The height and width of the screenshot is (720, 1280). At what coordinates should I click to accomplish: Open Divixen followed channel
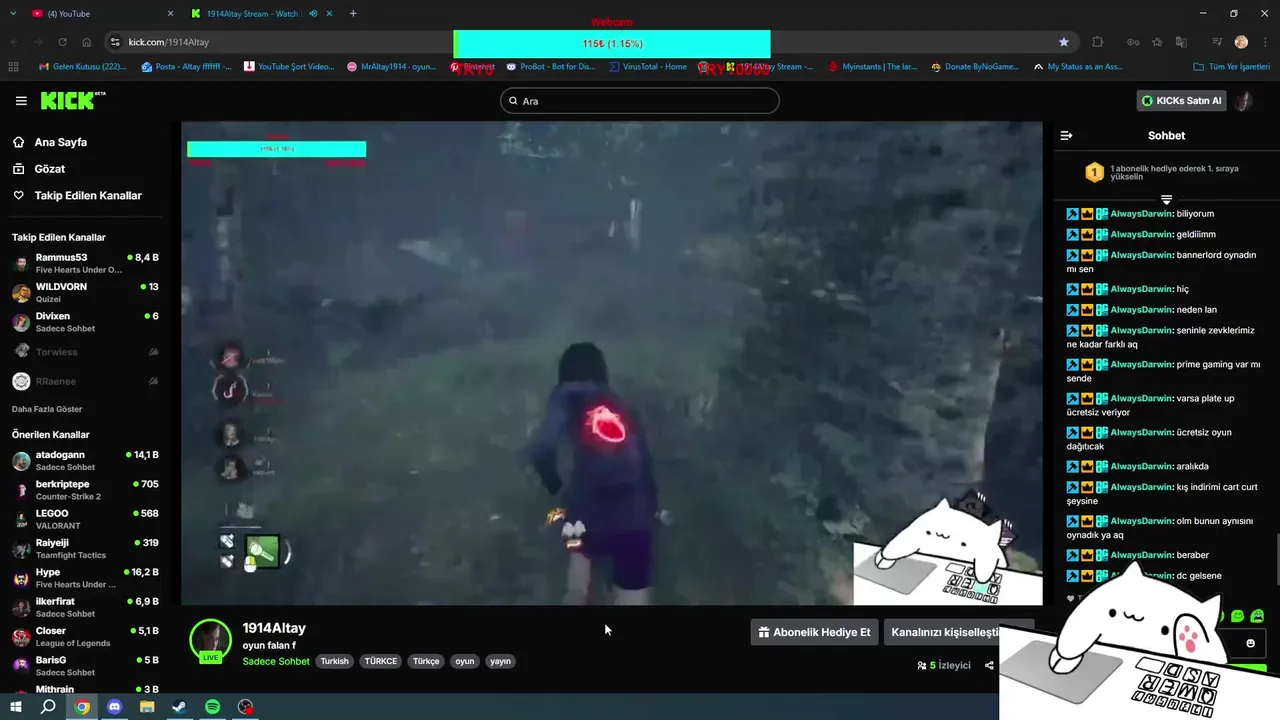tap(84, 322)
